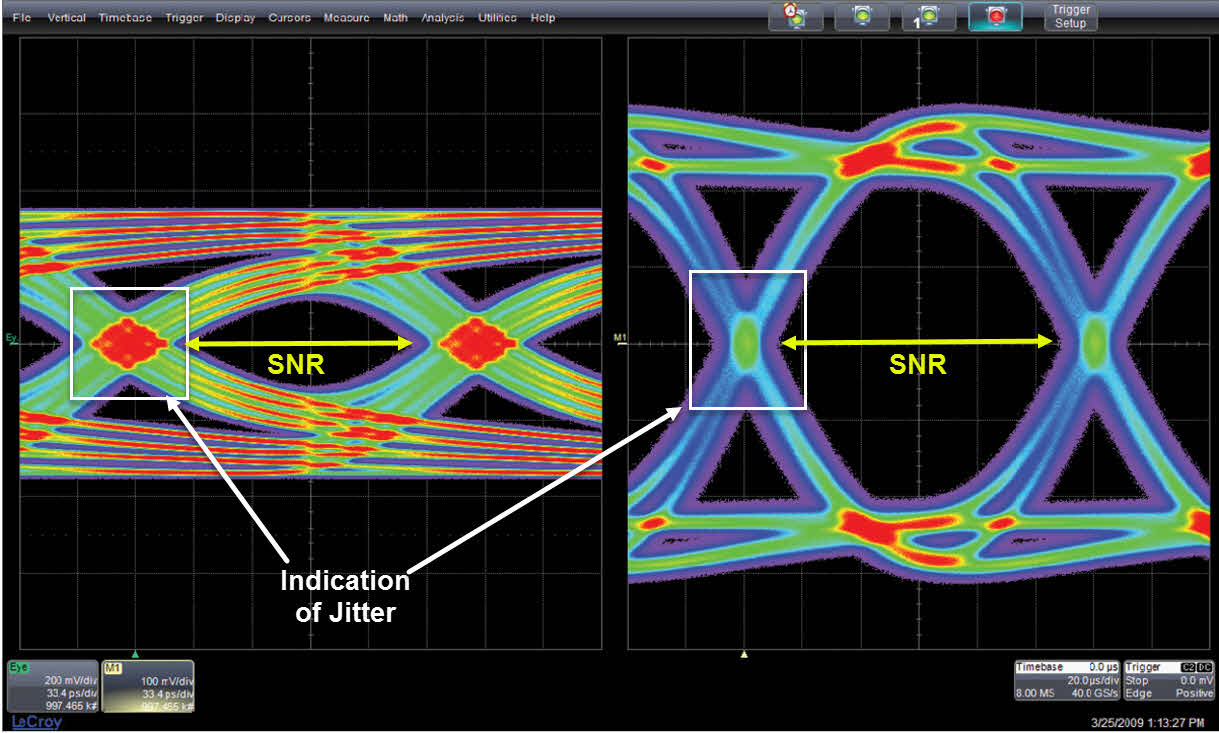Open the Analysis menu
The image size is (1219, 733).
point(444,18)
